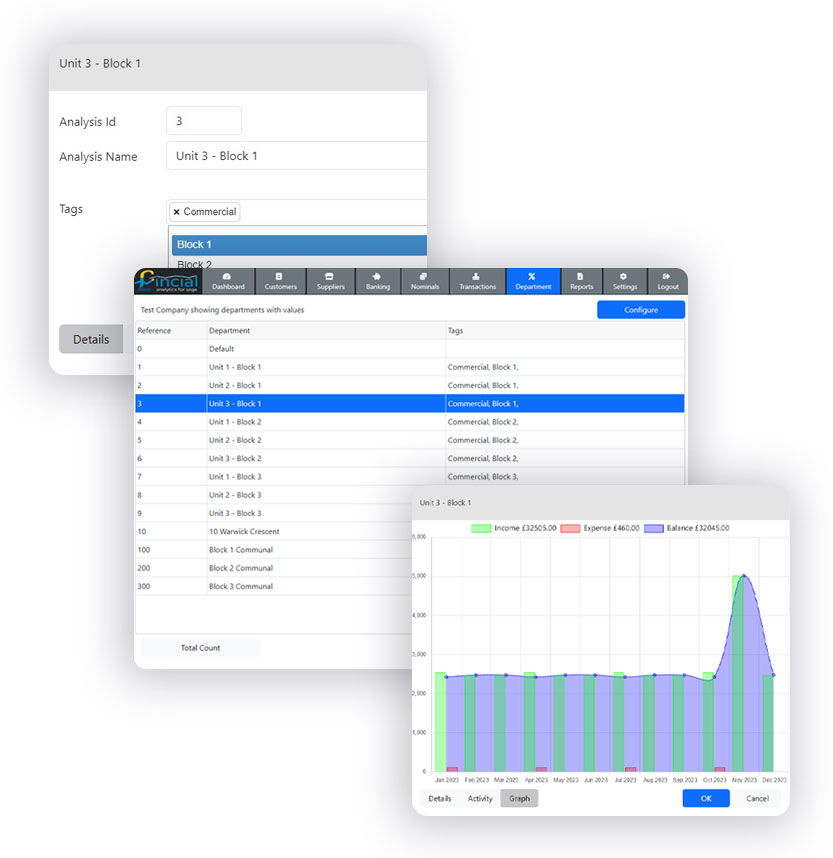Click the Balance legend color swatch
Viewport: 833px width, 858px height.
pos(655,527)
